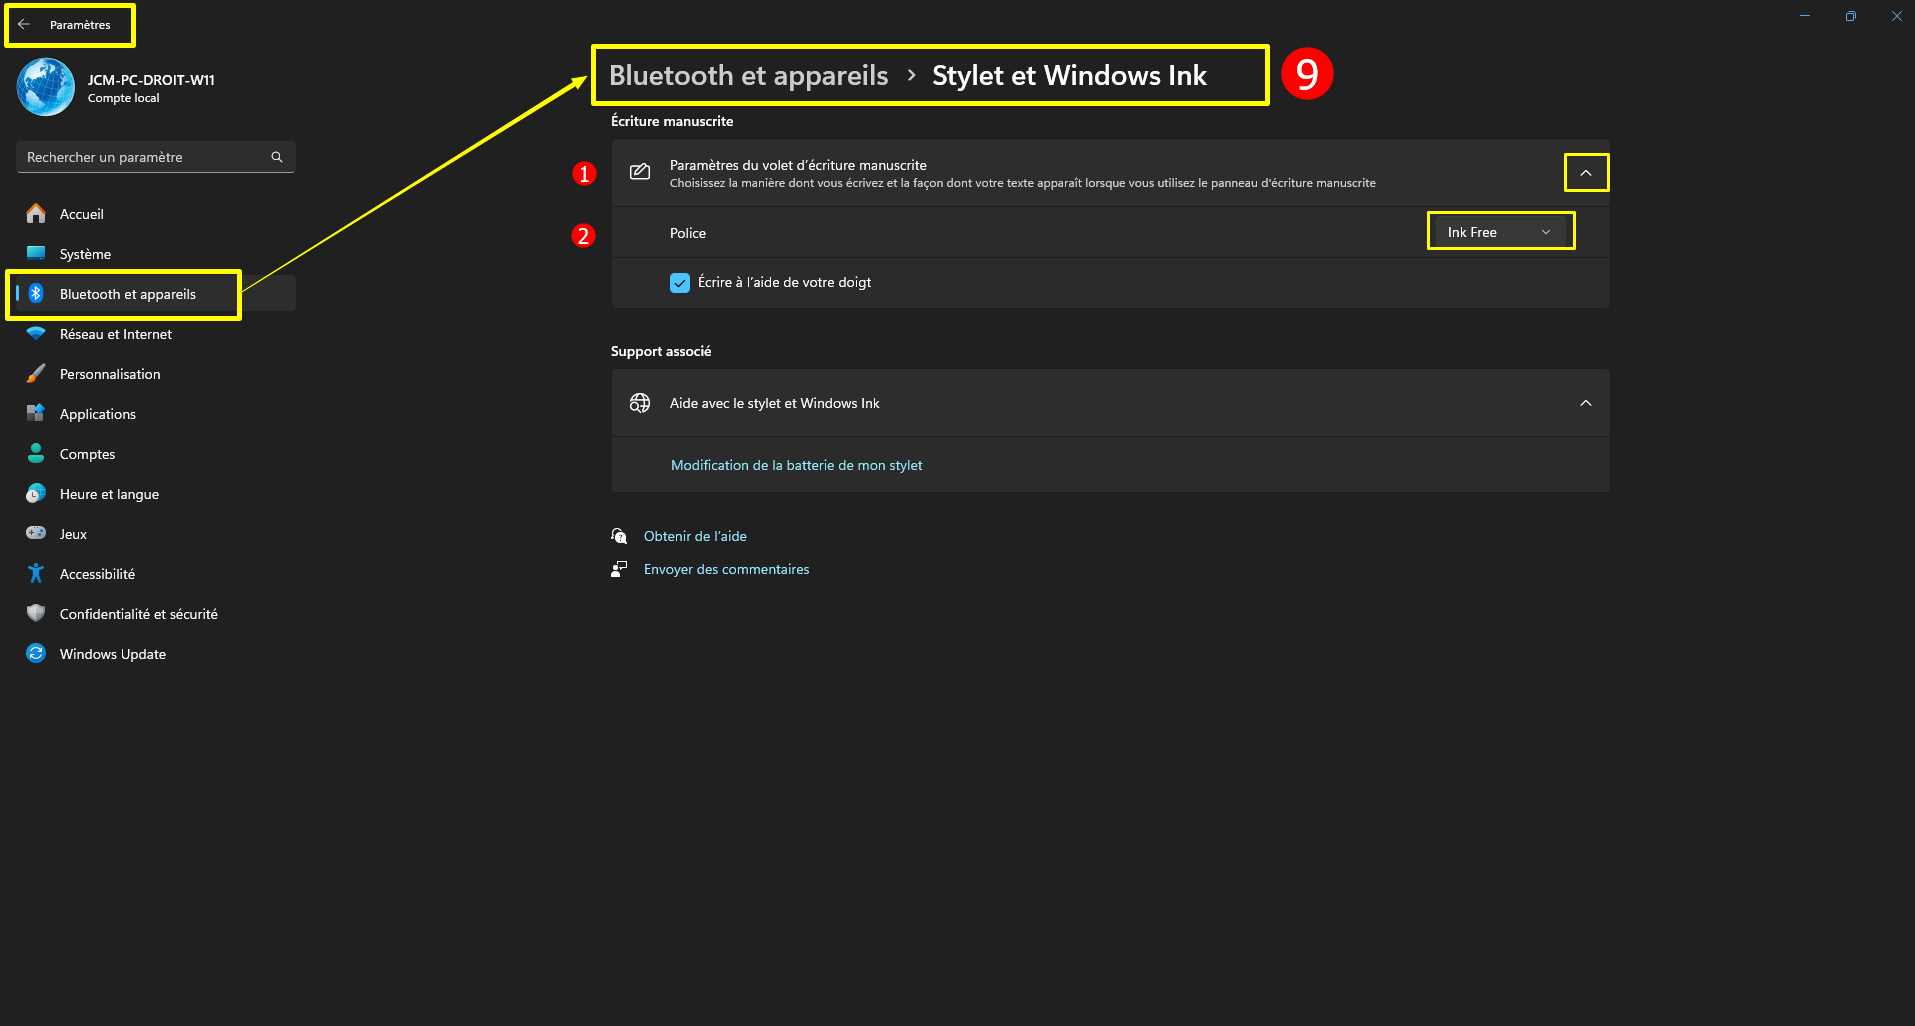
Task: Click the Réseau et Internet wifi icon
Action: coord(36,334)
